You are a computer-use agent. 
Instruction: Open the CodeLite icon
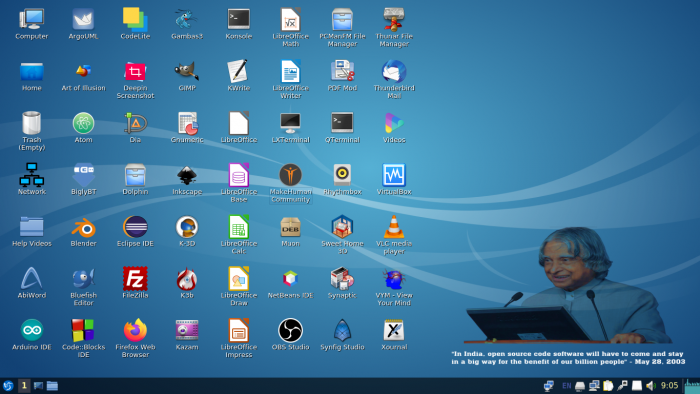(135, 20)
